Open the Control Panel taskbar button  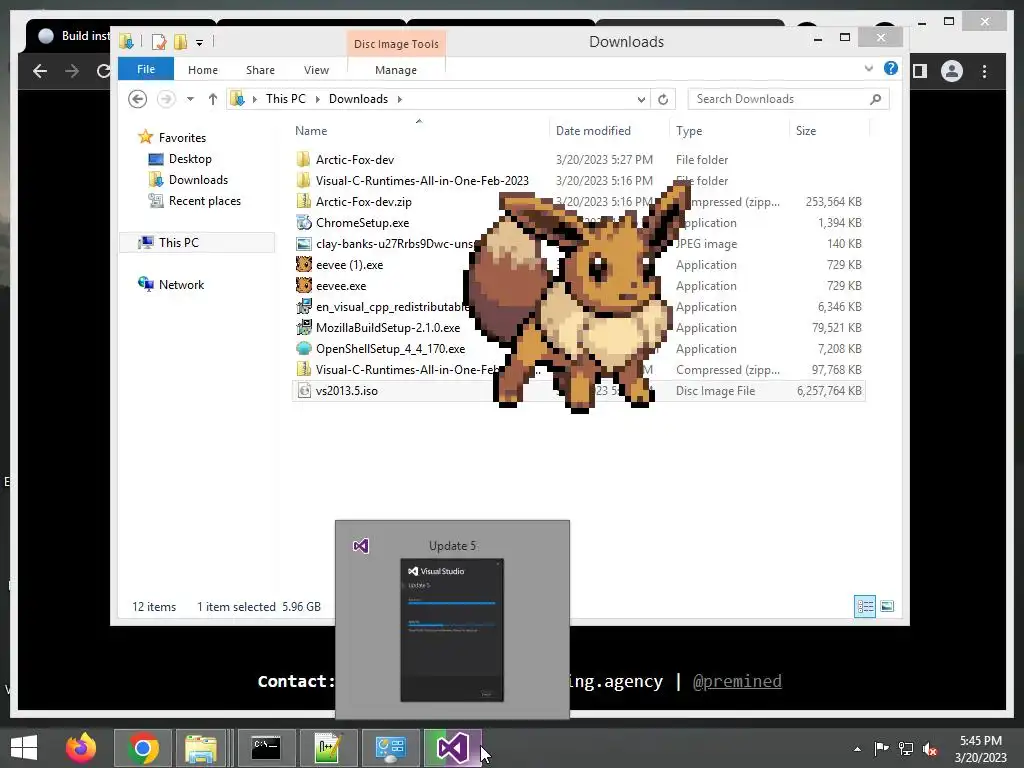tap(391, 748)
